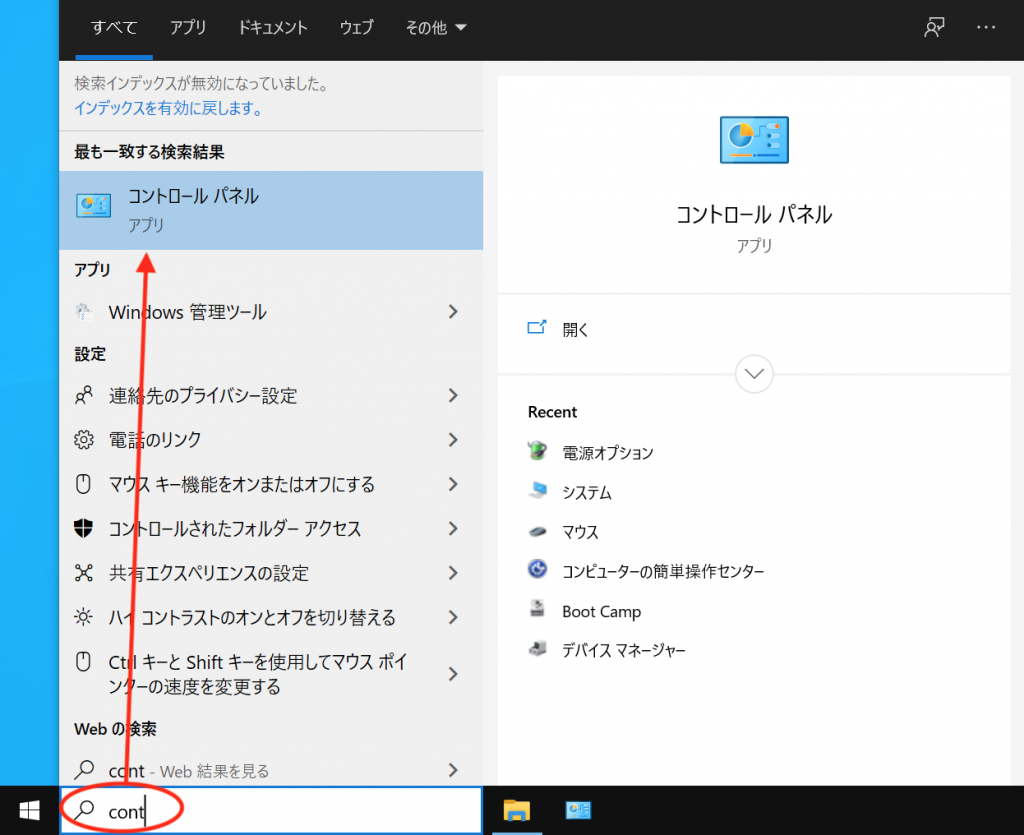Click the search magnifier in the taskbar box

tap(84, 811)
